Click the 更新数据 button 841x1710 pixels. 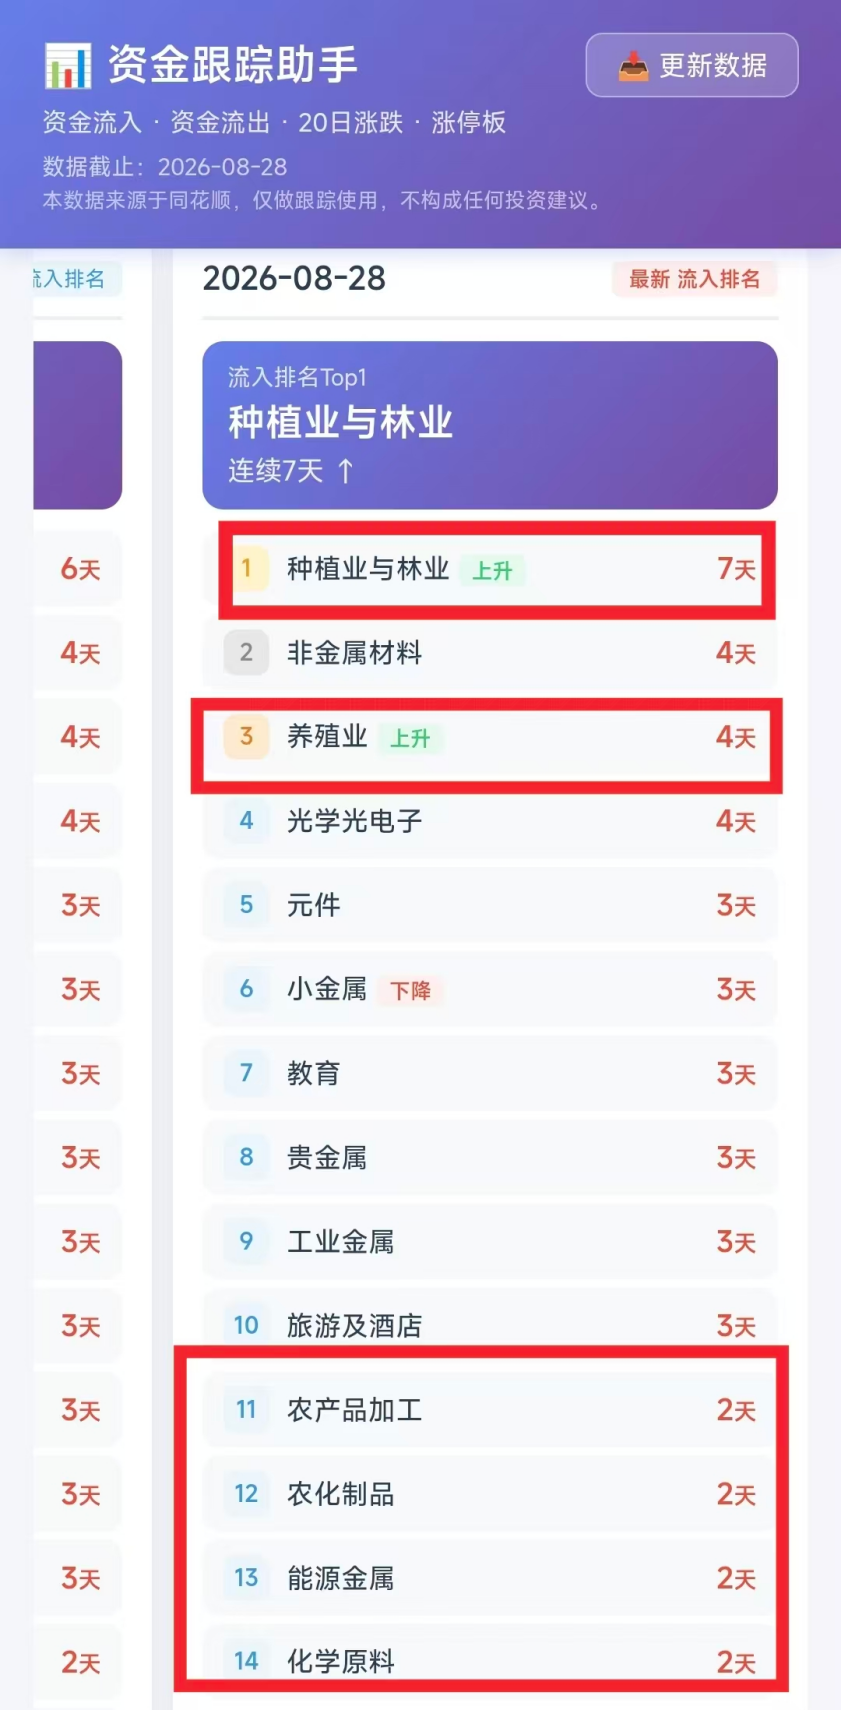pyautogui.click(x=692, y=65)
